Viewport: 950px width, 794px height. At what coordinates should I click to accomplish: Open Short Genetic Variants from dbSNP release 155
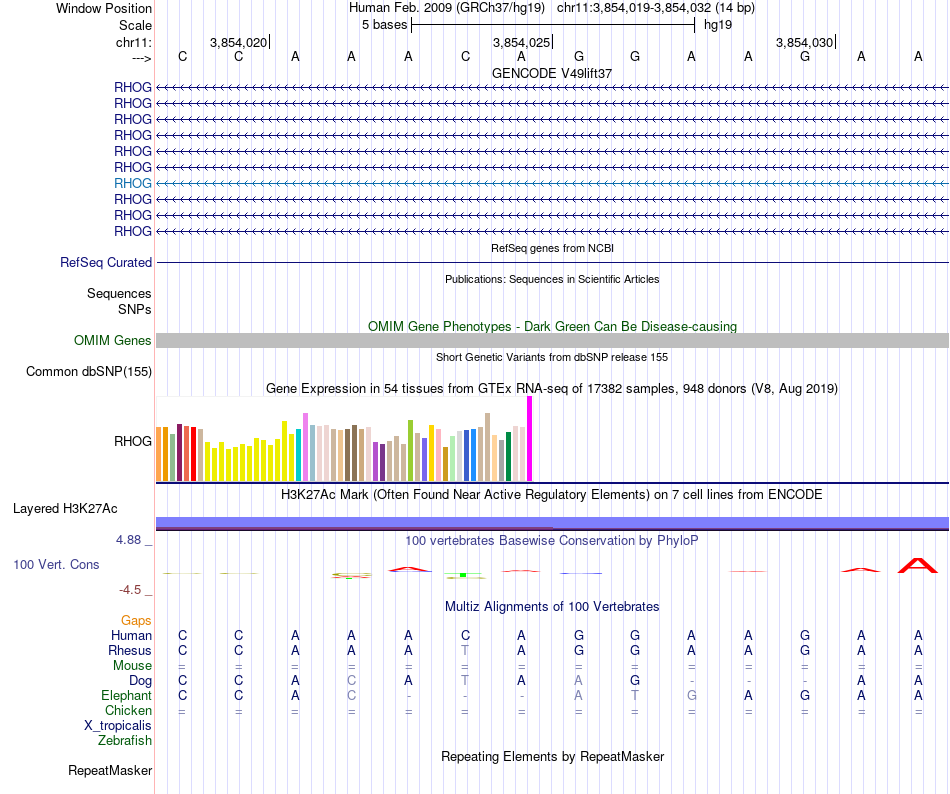click(x=552, y=357)
